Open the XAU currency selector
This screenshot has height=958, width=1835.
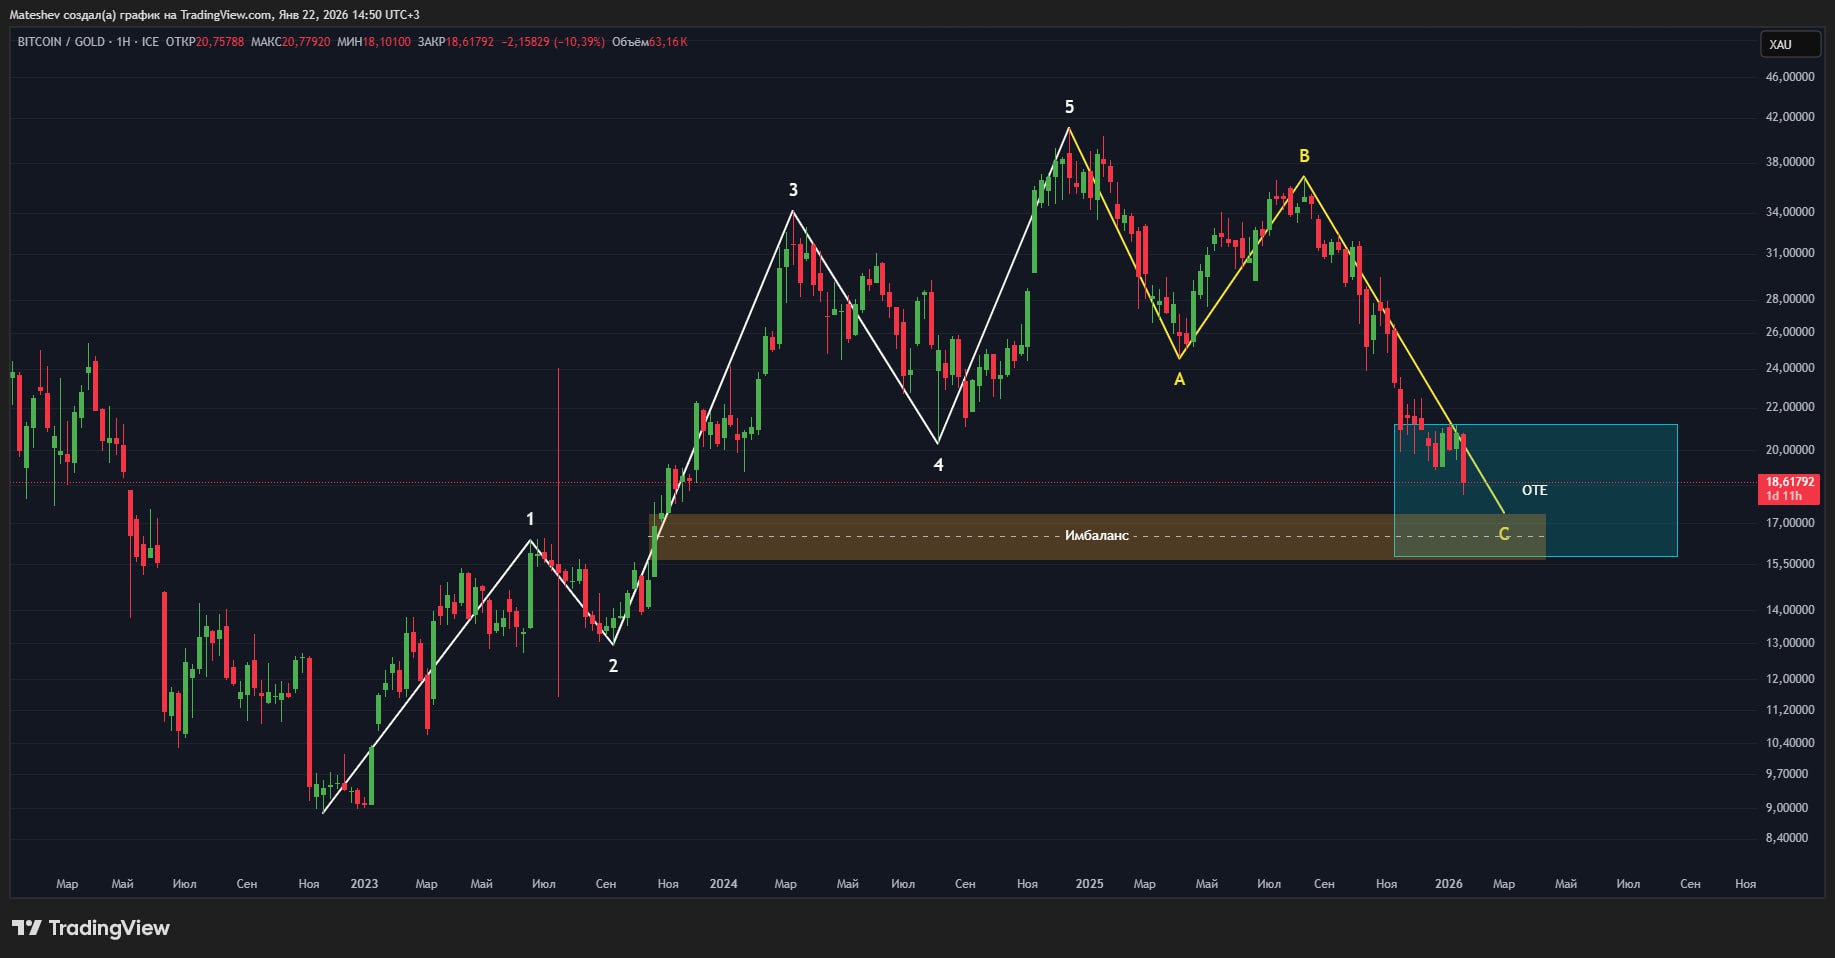[x=1780, y=44]
